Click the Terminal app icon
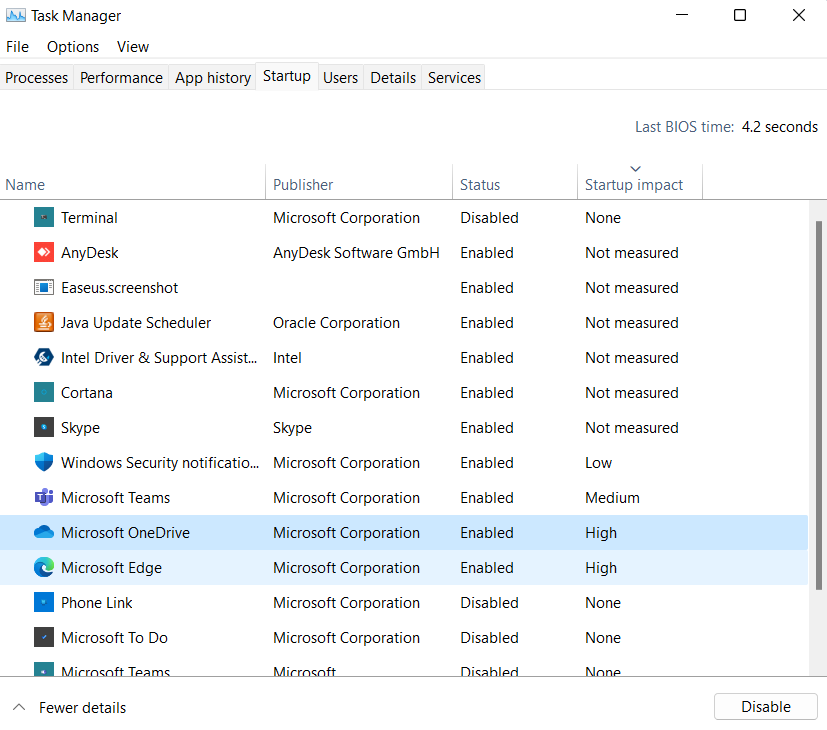The height and width of the screenshot is (730, 827). 44,217
